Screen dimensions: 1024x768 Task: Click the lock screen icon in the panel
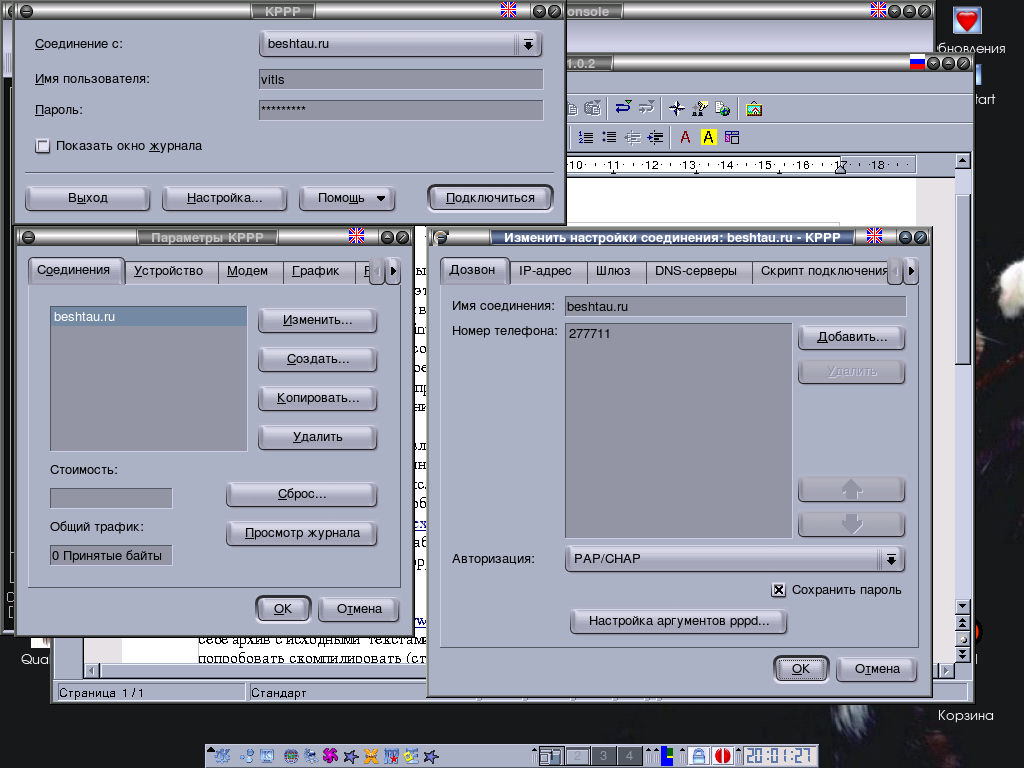698,756
